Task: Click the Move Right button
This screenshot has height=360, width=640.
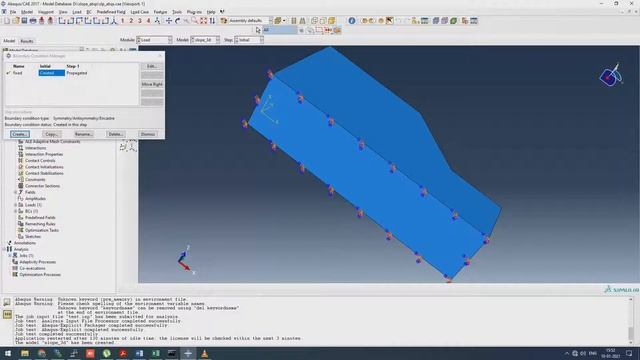Action: pyautogui.click(x=152, y=84)
